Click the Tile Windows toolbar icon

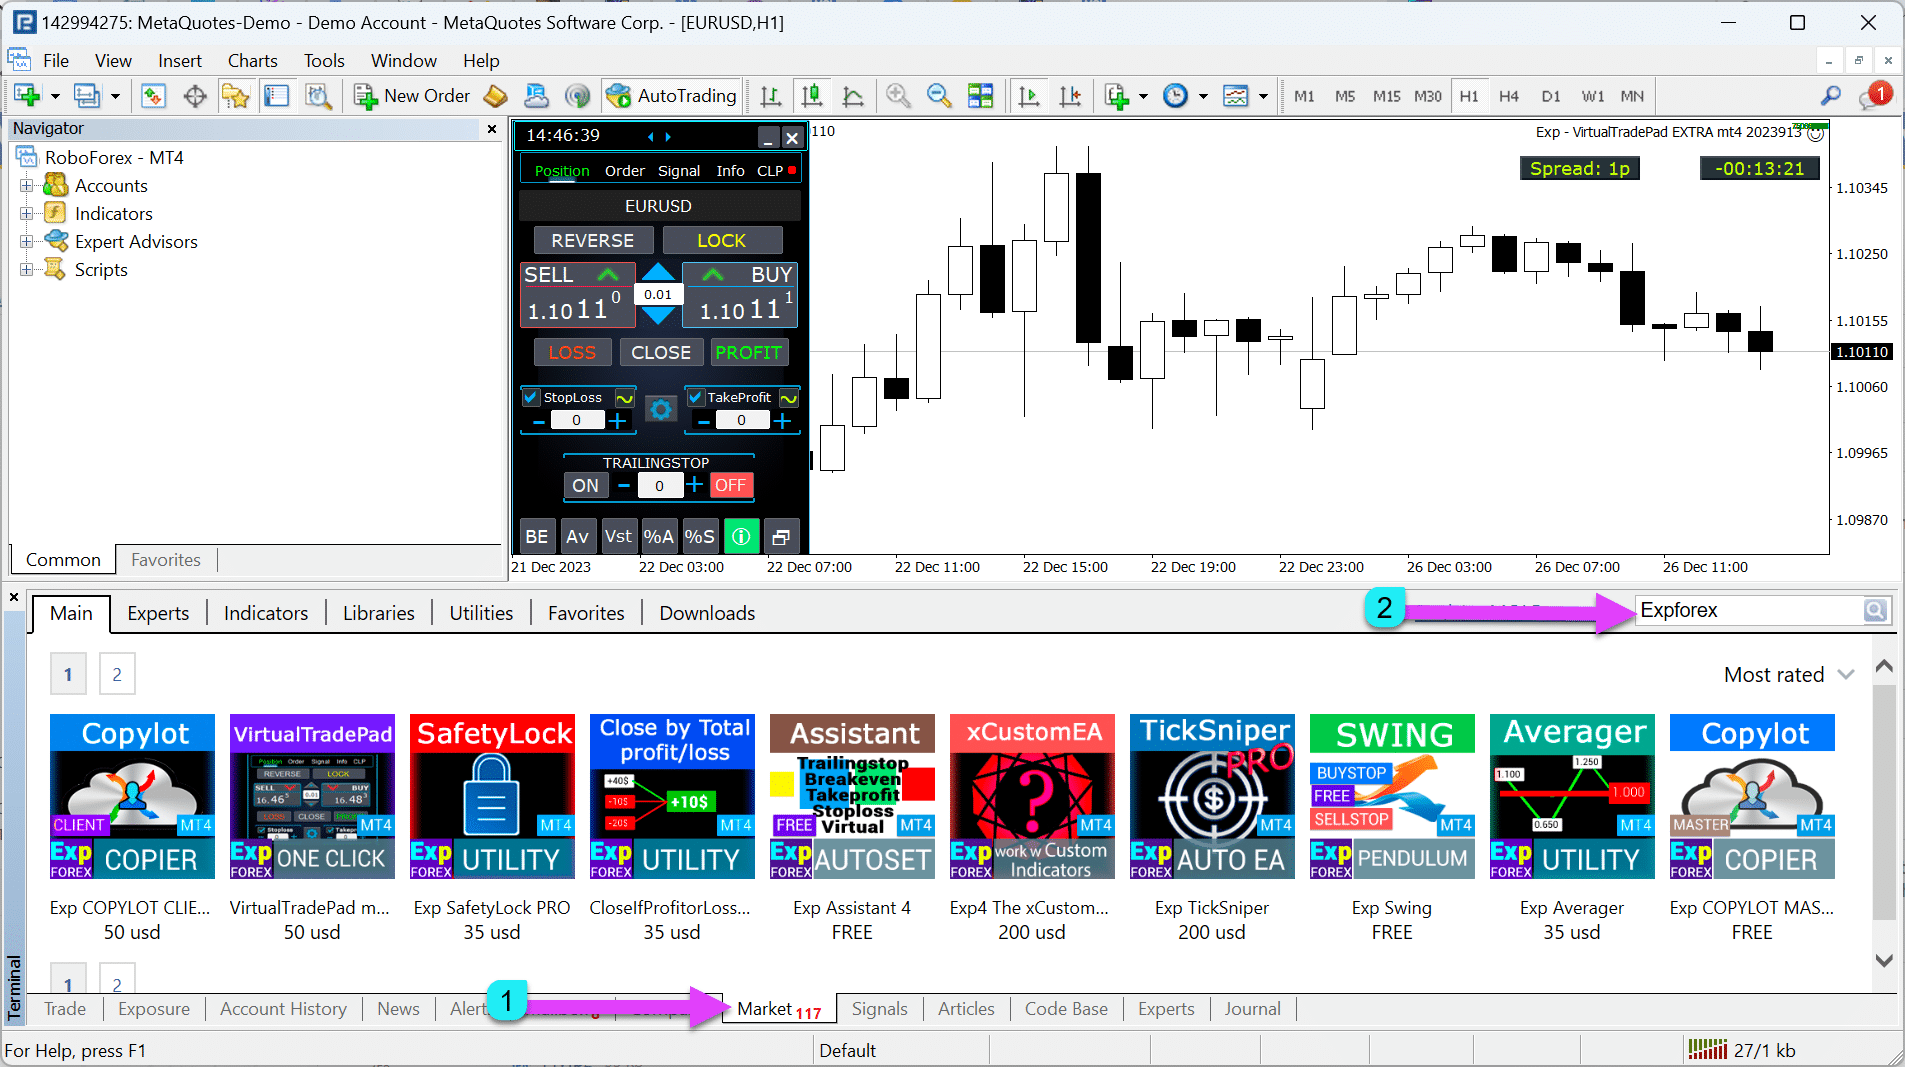(x=980, y=96)
